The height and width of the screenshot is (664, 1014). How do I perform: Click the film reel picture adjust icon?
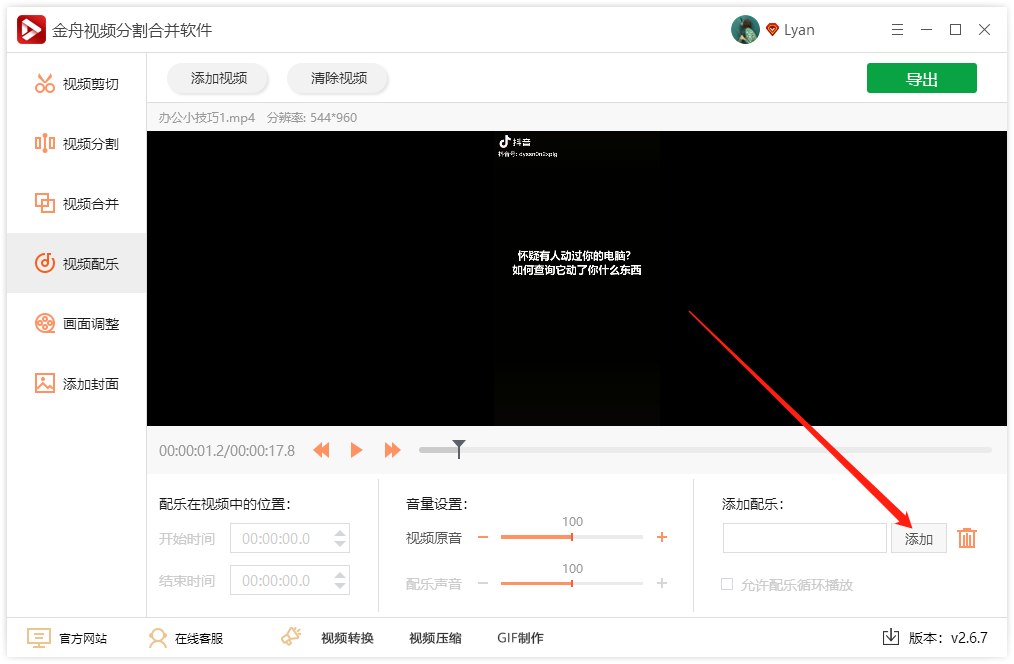[x=45, y=323]
